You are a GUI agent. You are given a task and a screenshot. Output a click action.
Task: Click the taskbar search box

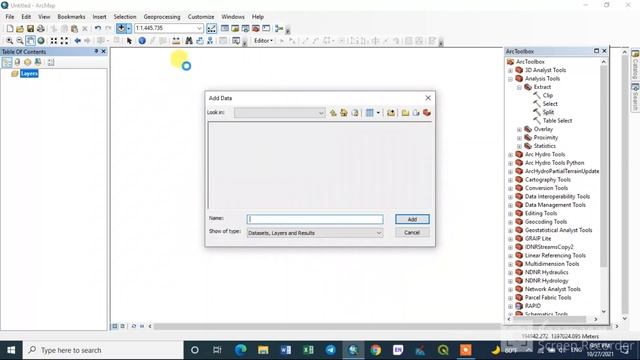coord(103,350)
